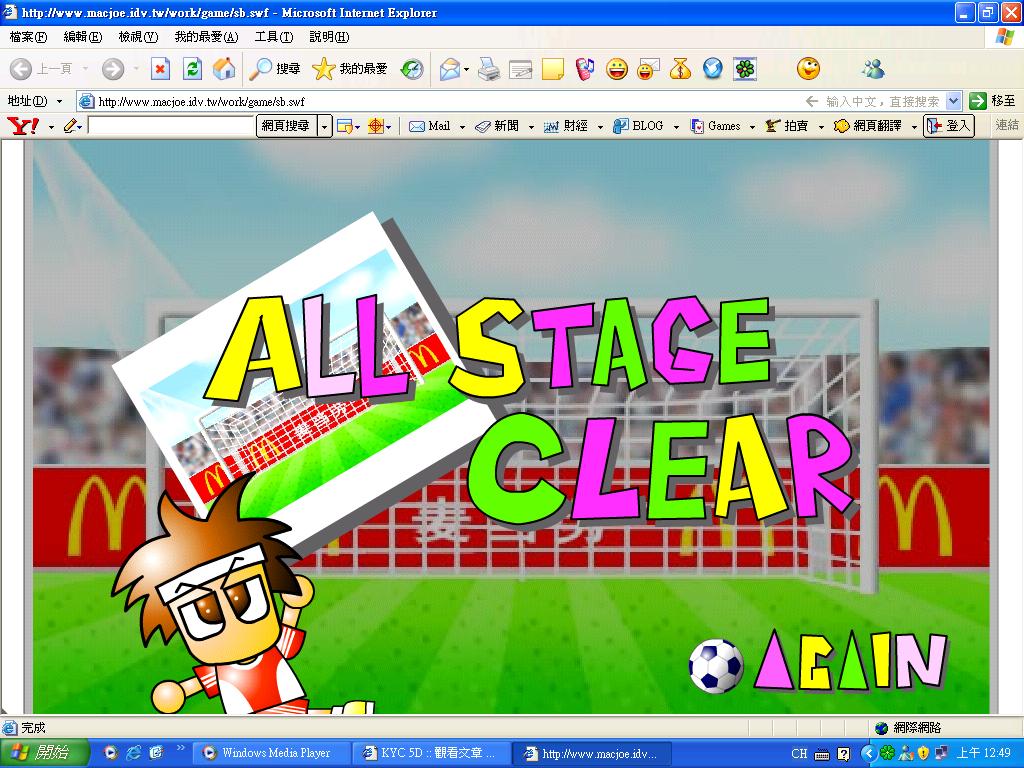Click AGAIN to replay the game

[851, 661]
